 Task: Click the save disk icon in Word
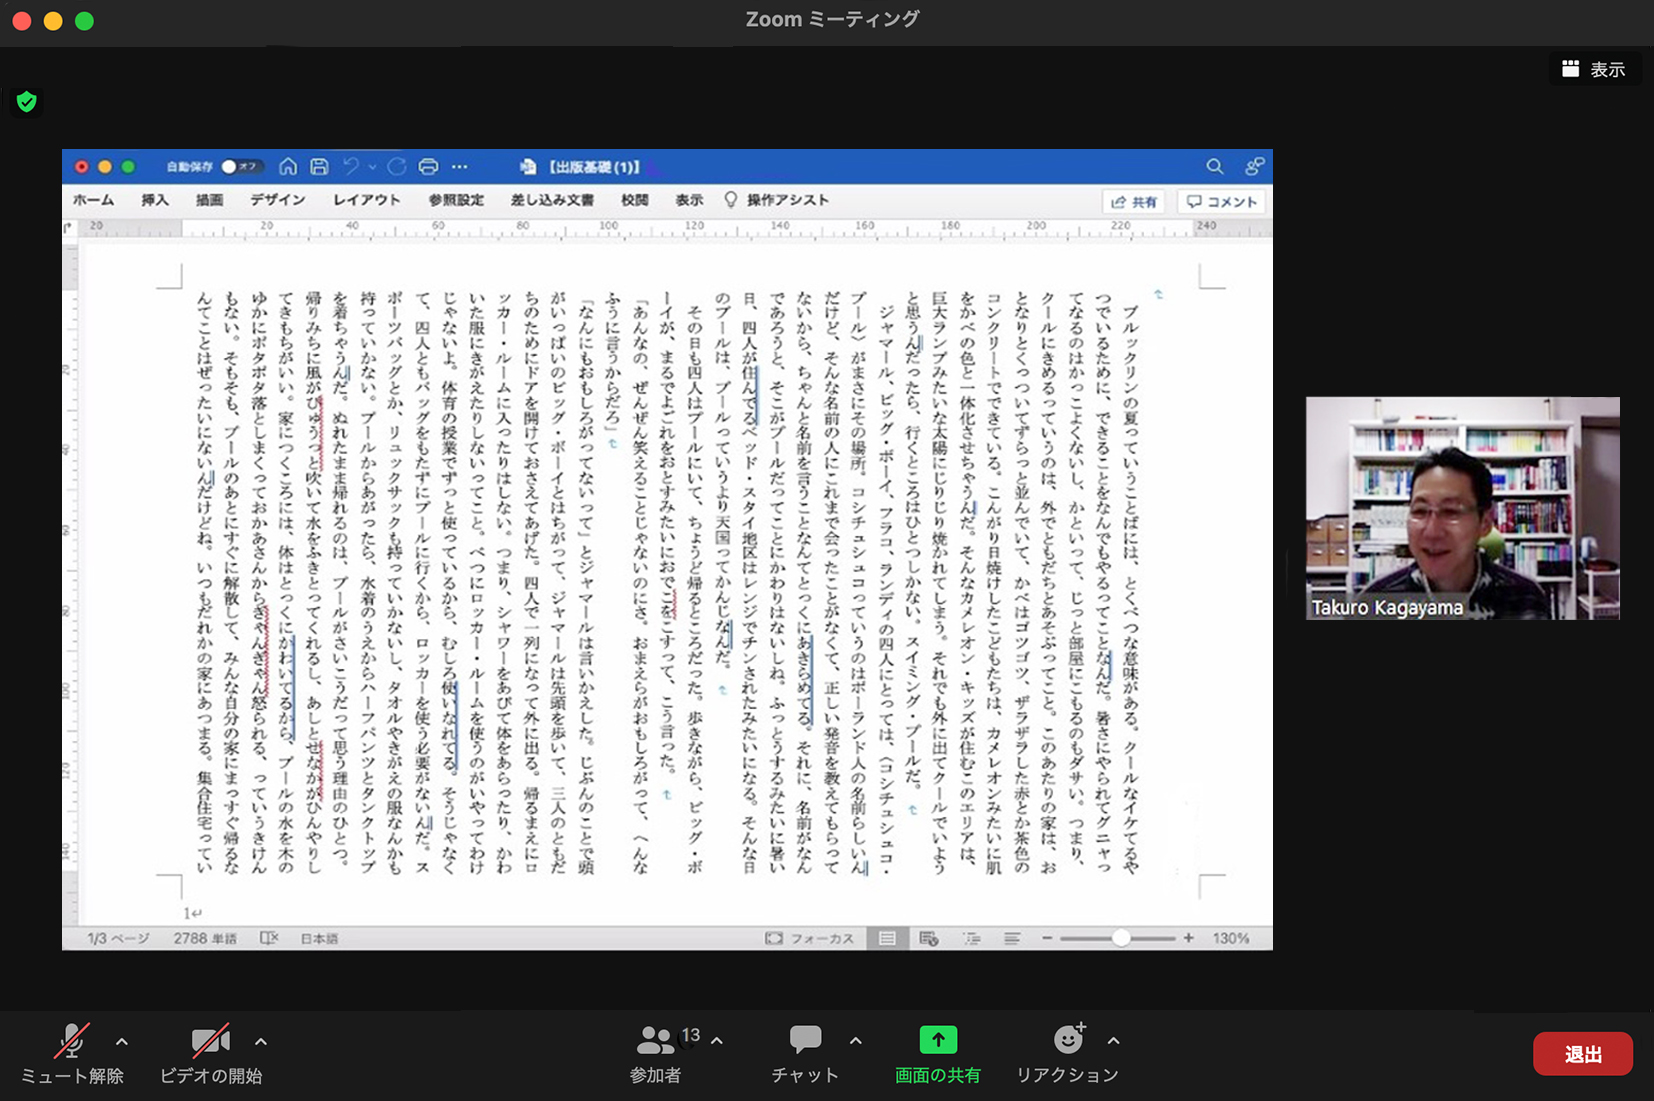pos(319,166)
